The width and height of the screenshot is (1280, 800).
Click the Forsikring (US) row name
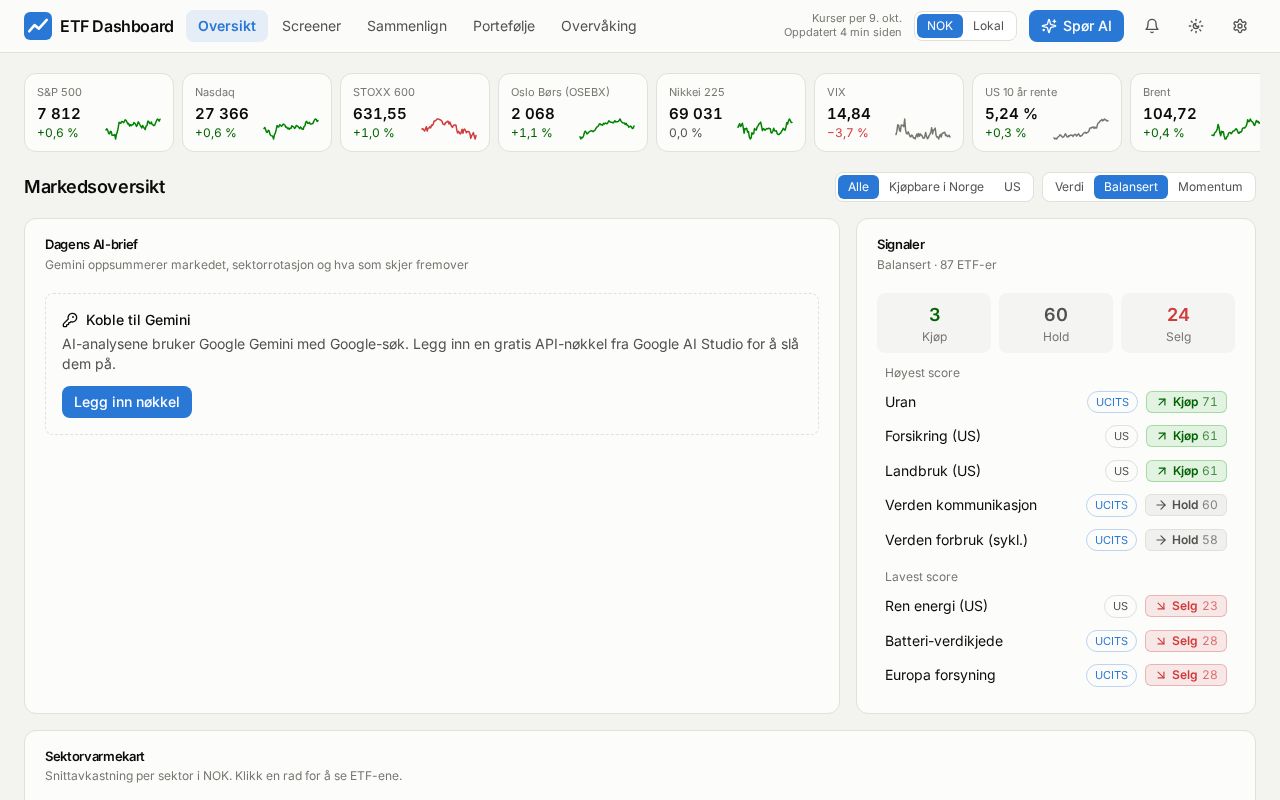[x=933, y=436]
